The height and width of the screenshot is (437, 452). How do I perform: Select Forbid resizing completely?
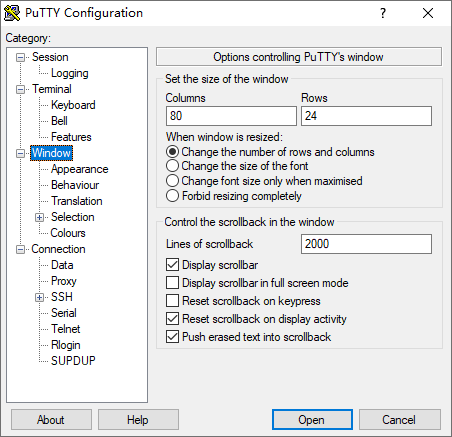tap(234, 196)
